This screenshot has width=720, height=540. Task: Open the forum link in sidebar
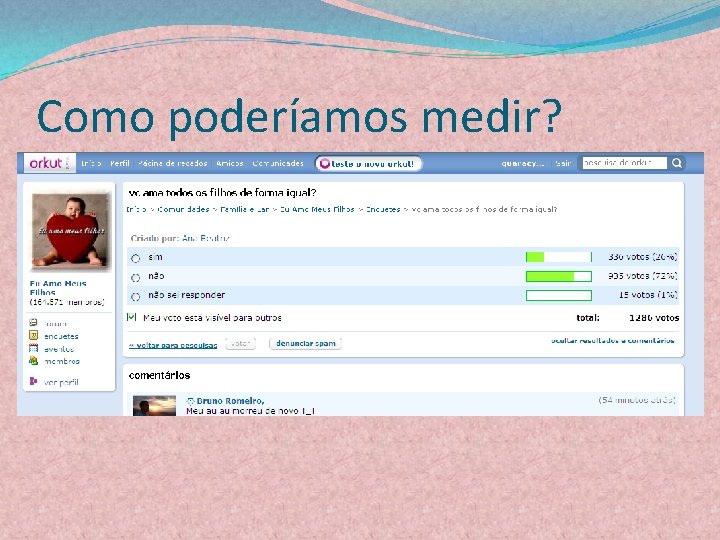[55, 324]
